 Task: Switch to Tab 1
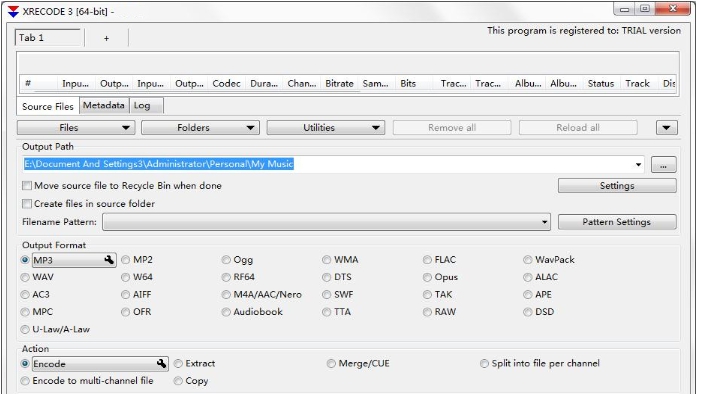48,38
